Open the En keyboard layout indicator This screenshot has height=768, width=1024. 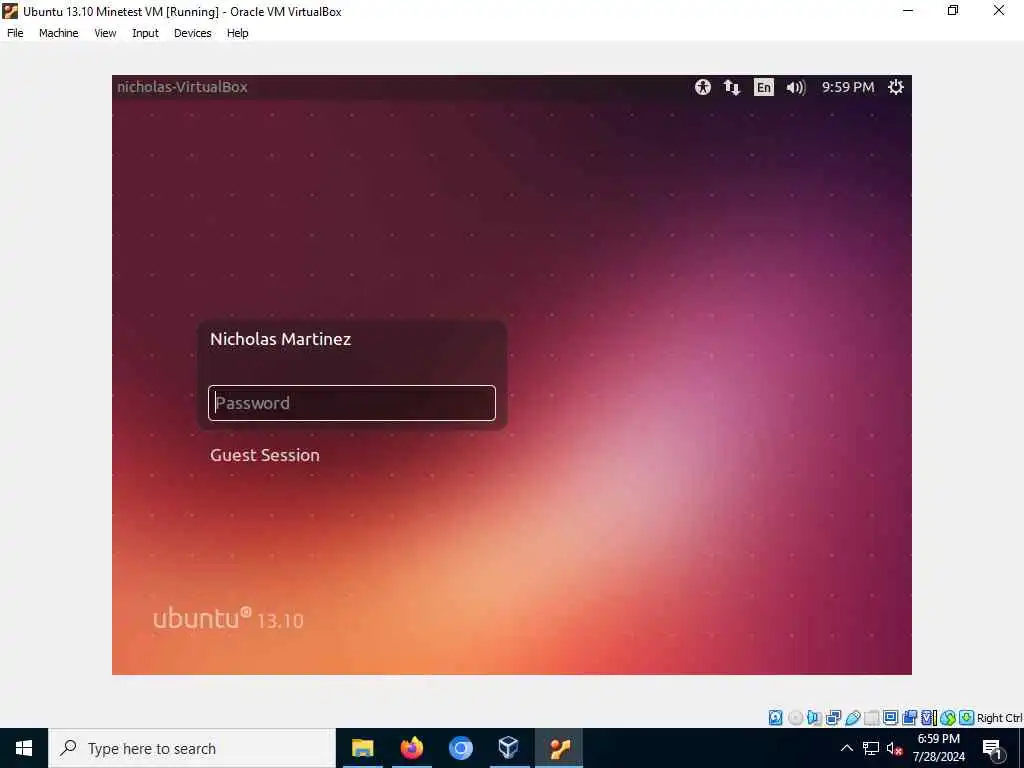tap(763, 87)
